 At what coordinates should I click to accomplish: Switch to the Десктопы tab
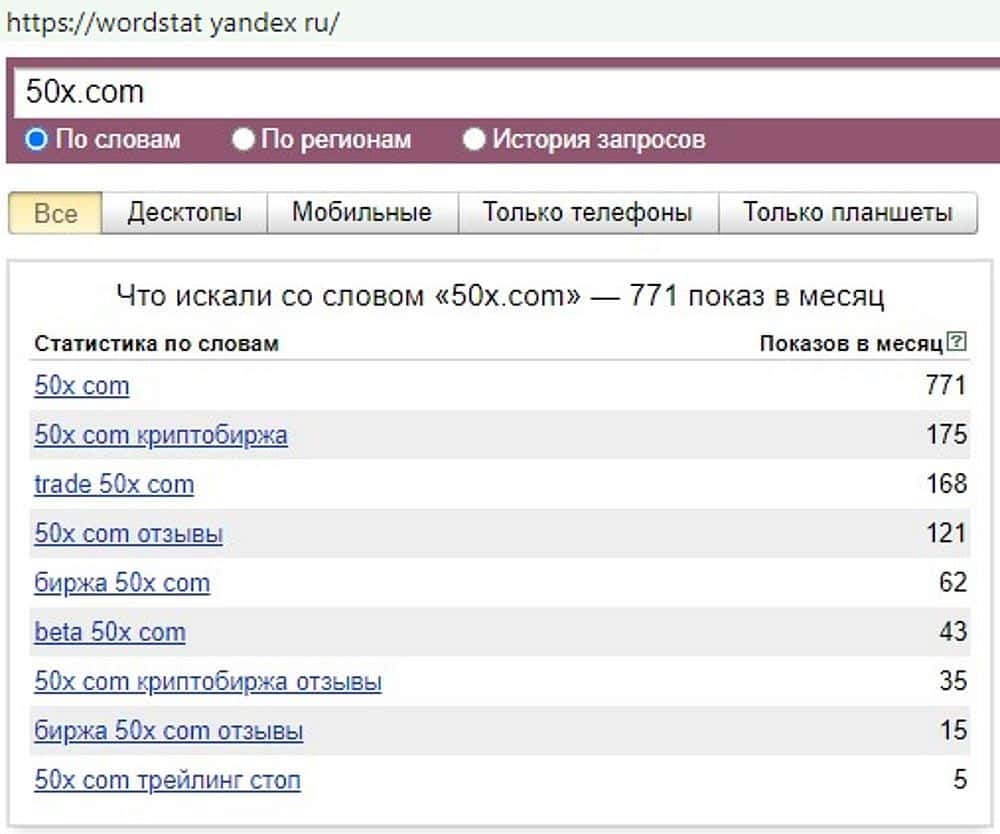tap(184, 213)
